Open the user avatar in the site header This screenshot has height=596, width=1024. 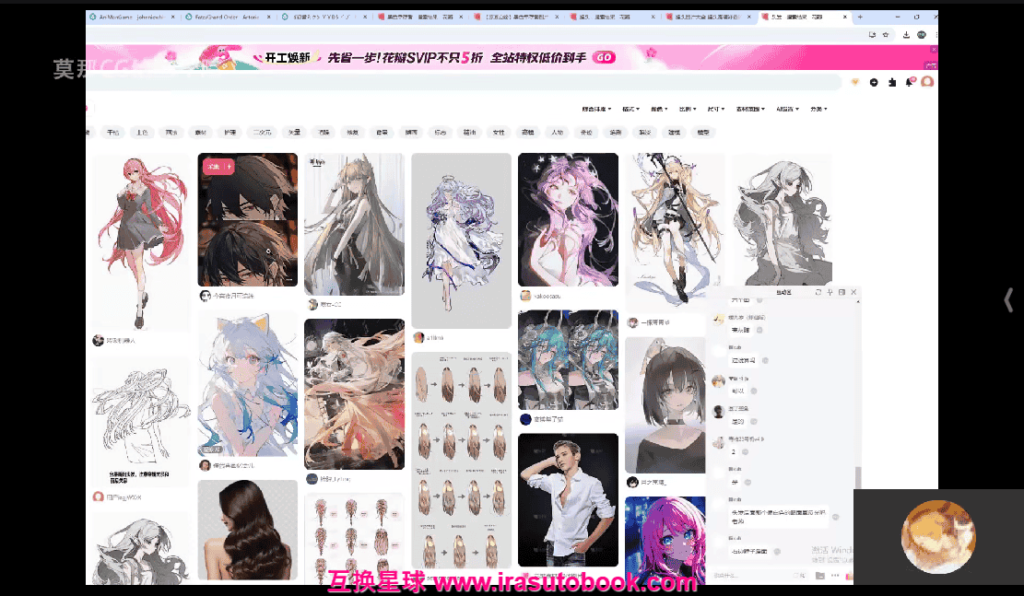[x=927, y=82]
